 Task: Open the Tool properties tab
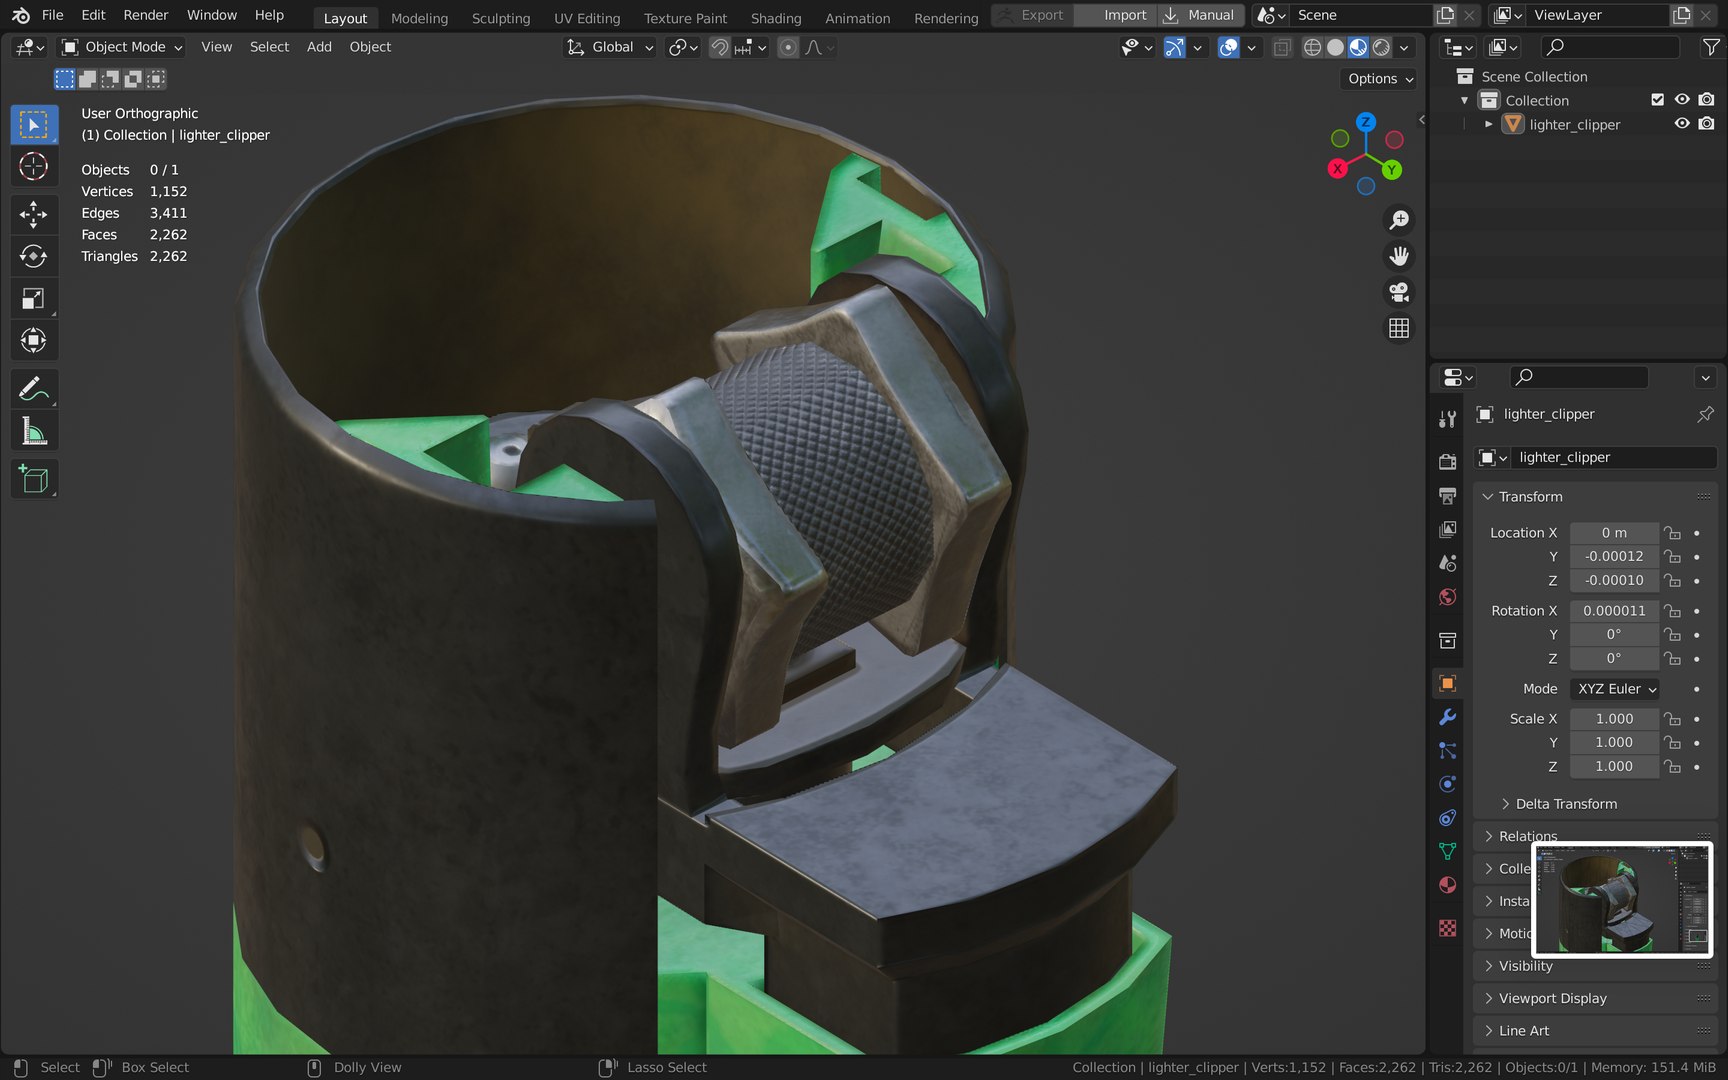tap(1447, 419)
